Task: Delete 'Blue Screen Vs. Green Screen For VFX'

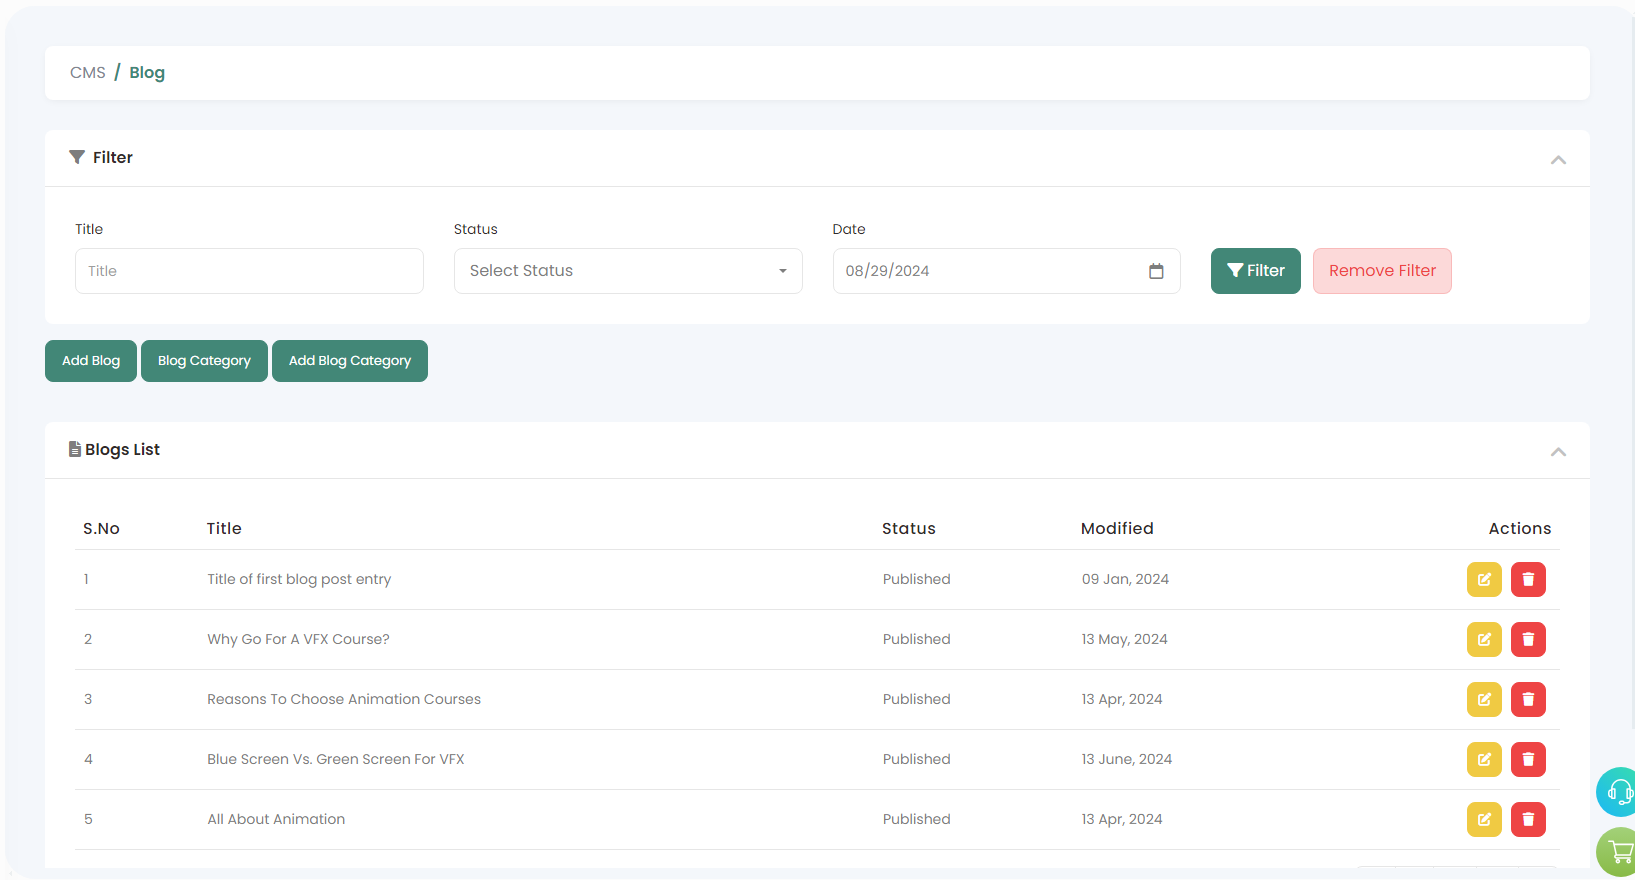Action: click(x=1528, y=760)
